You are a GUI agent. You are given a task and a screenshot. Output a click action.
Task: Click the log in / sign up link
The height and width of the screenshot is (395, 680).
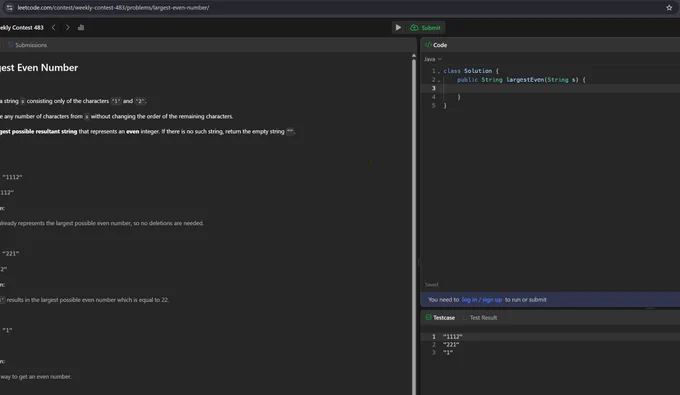(482, 300)
